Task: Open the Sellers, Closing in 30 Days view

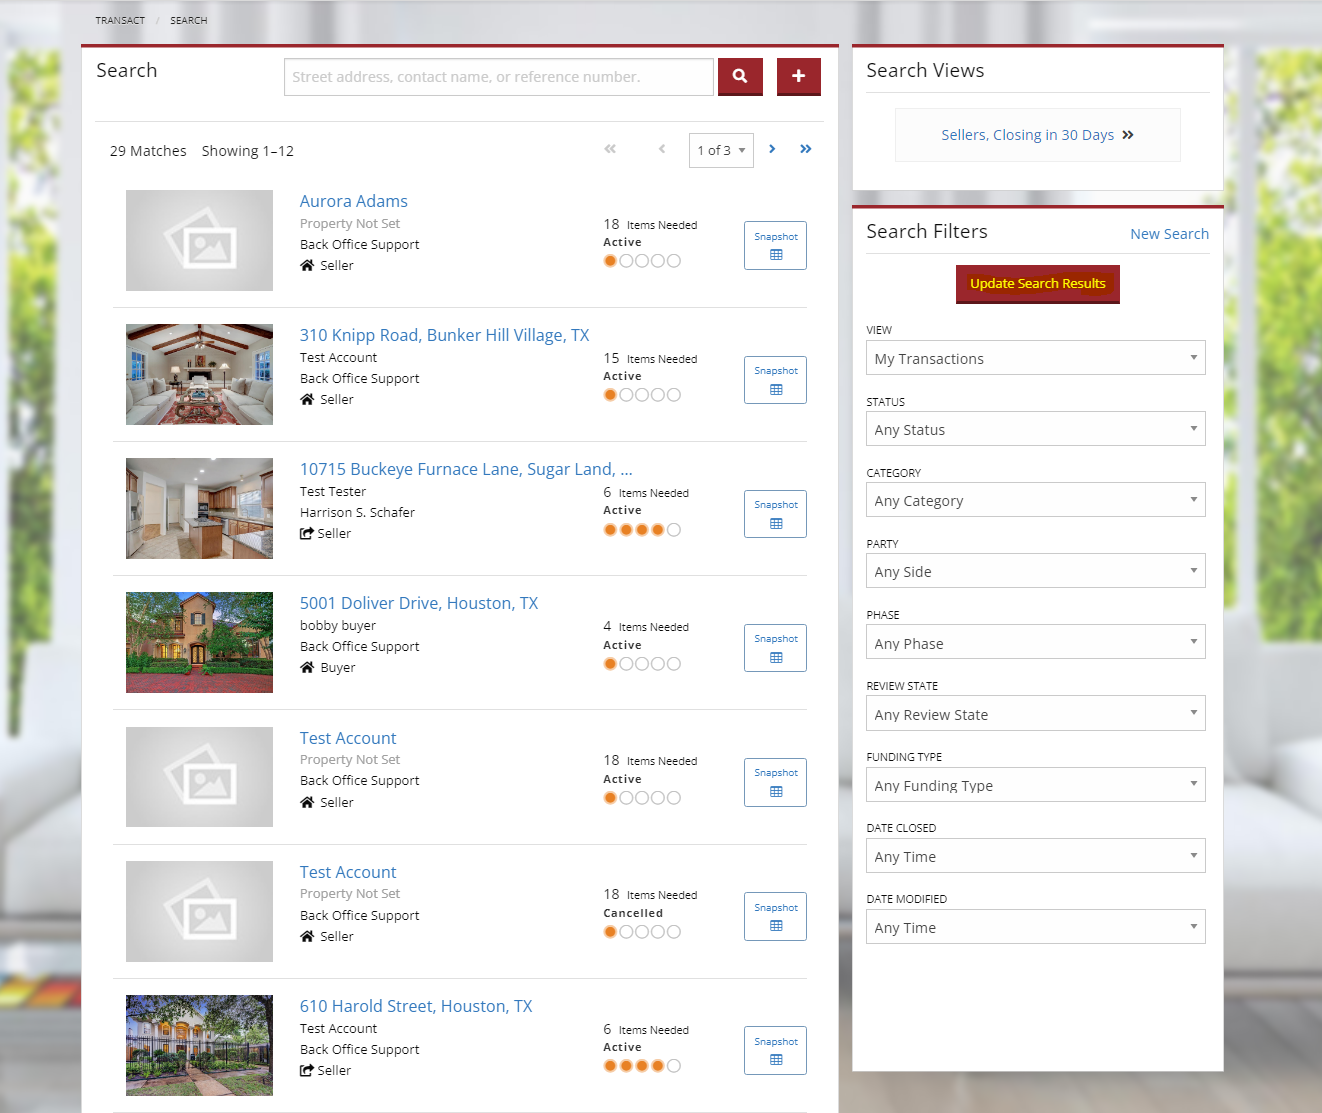Action: pos(1037,134)
